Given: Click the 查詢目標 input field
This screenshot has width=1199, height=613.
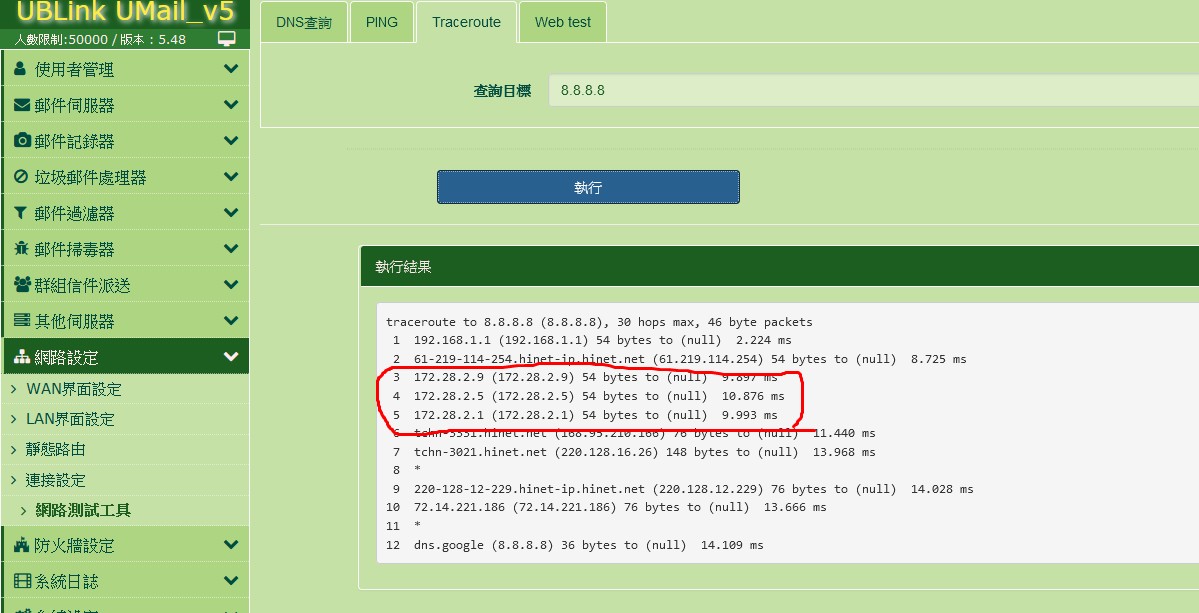Looking at the screenshot, I should pos(870,90).
